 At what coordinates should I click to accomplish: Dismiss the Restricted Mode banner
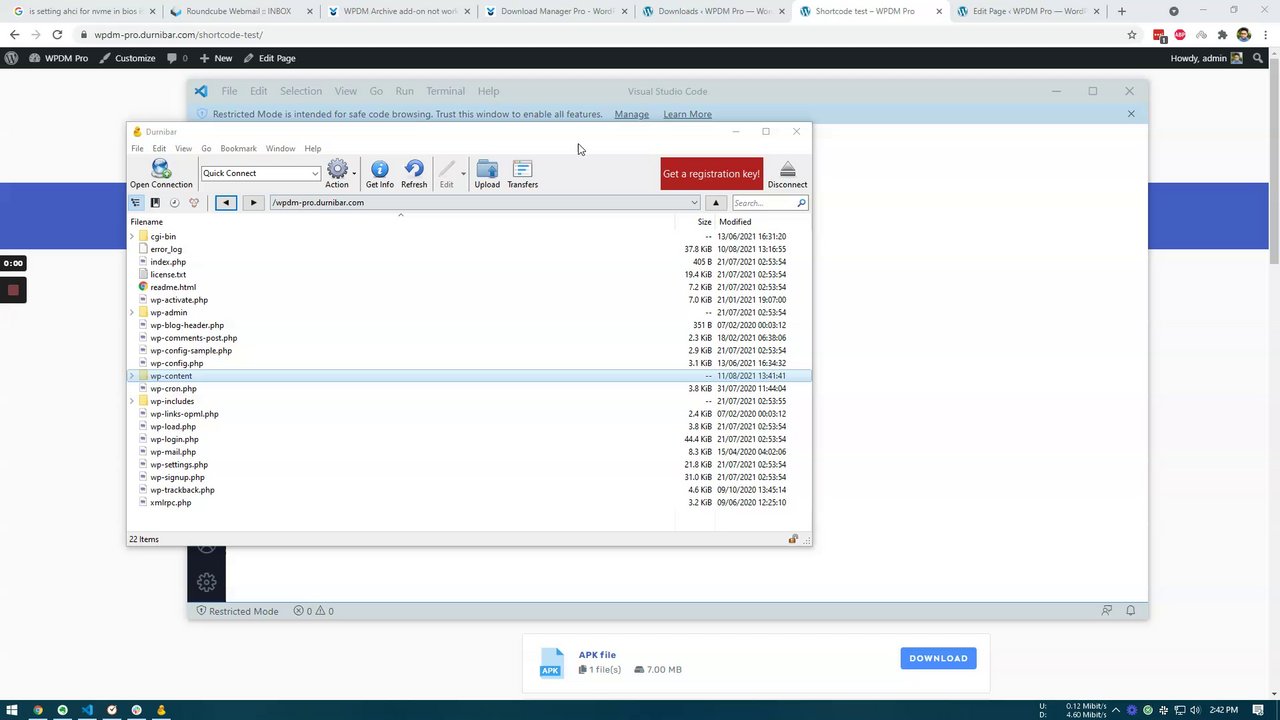pyautogui.click(x=1131, y=114)
